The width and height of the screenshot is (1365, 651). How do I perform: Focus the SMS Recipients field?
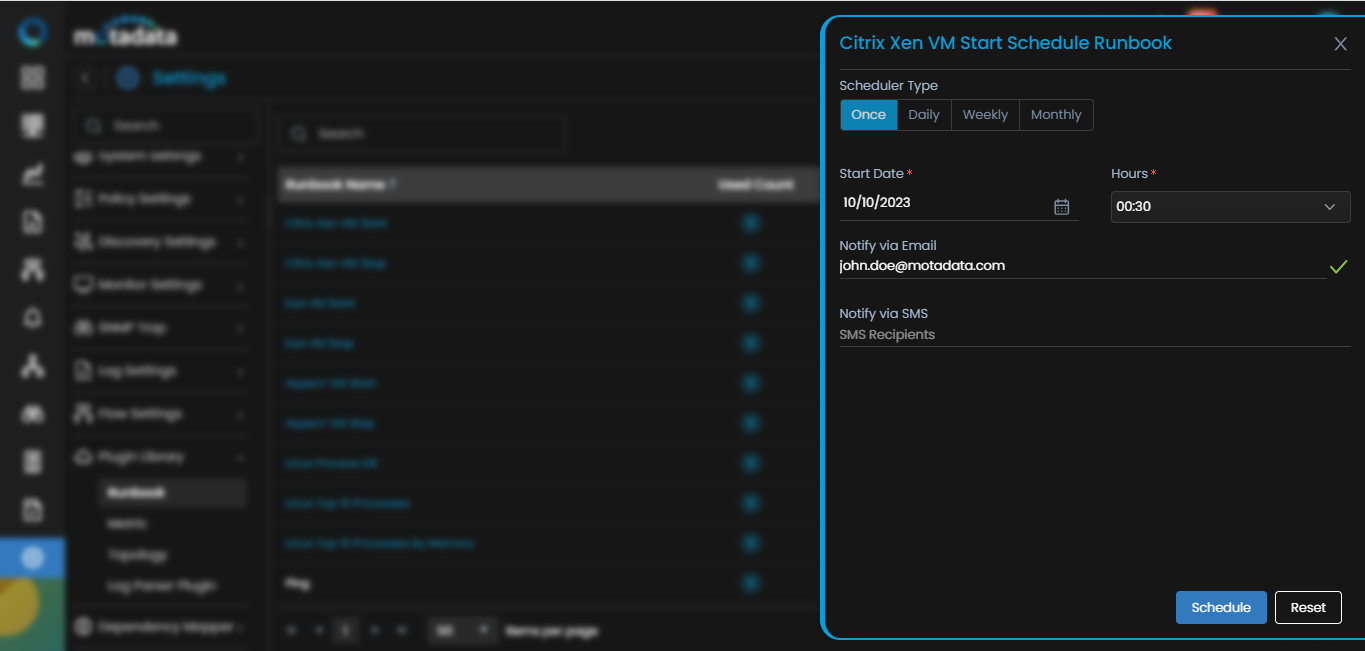[1095, 335]
